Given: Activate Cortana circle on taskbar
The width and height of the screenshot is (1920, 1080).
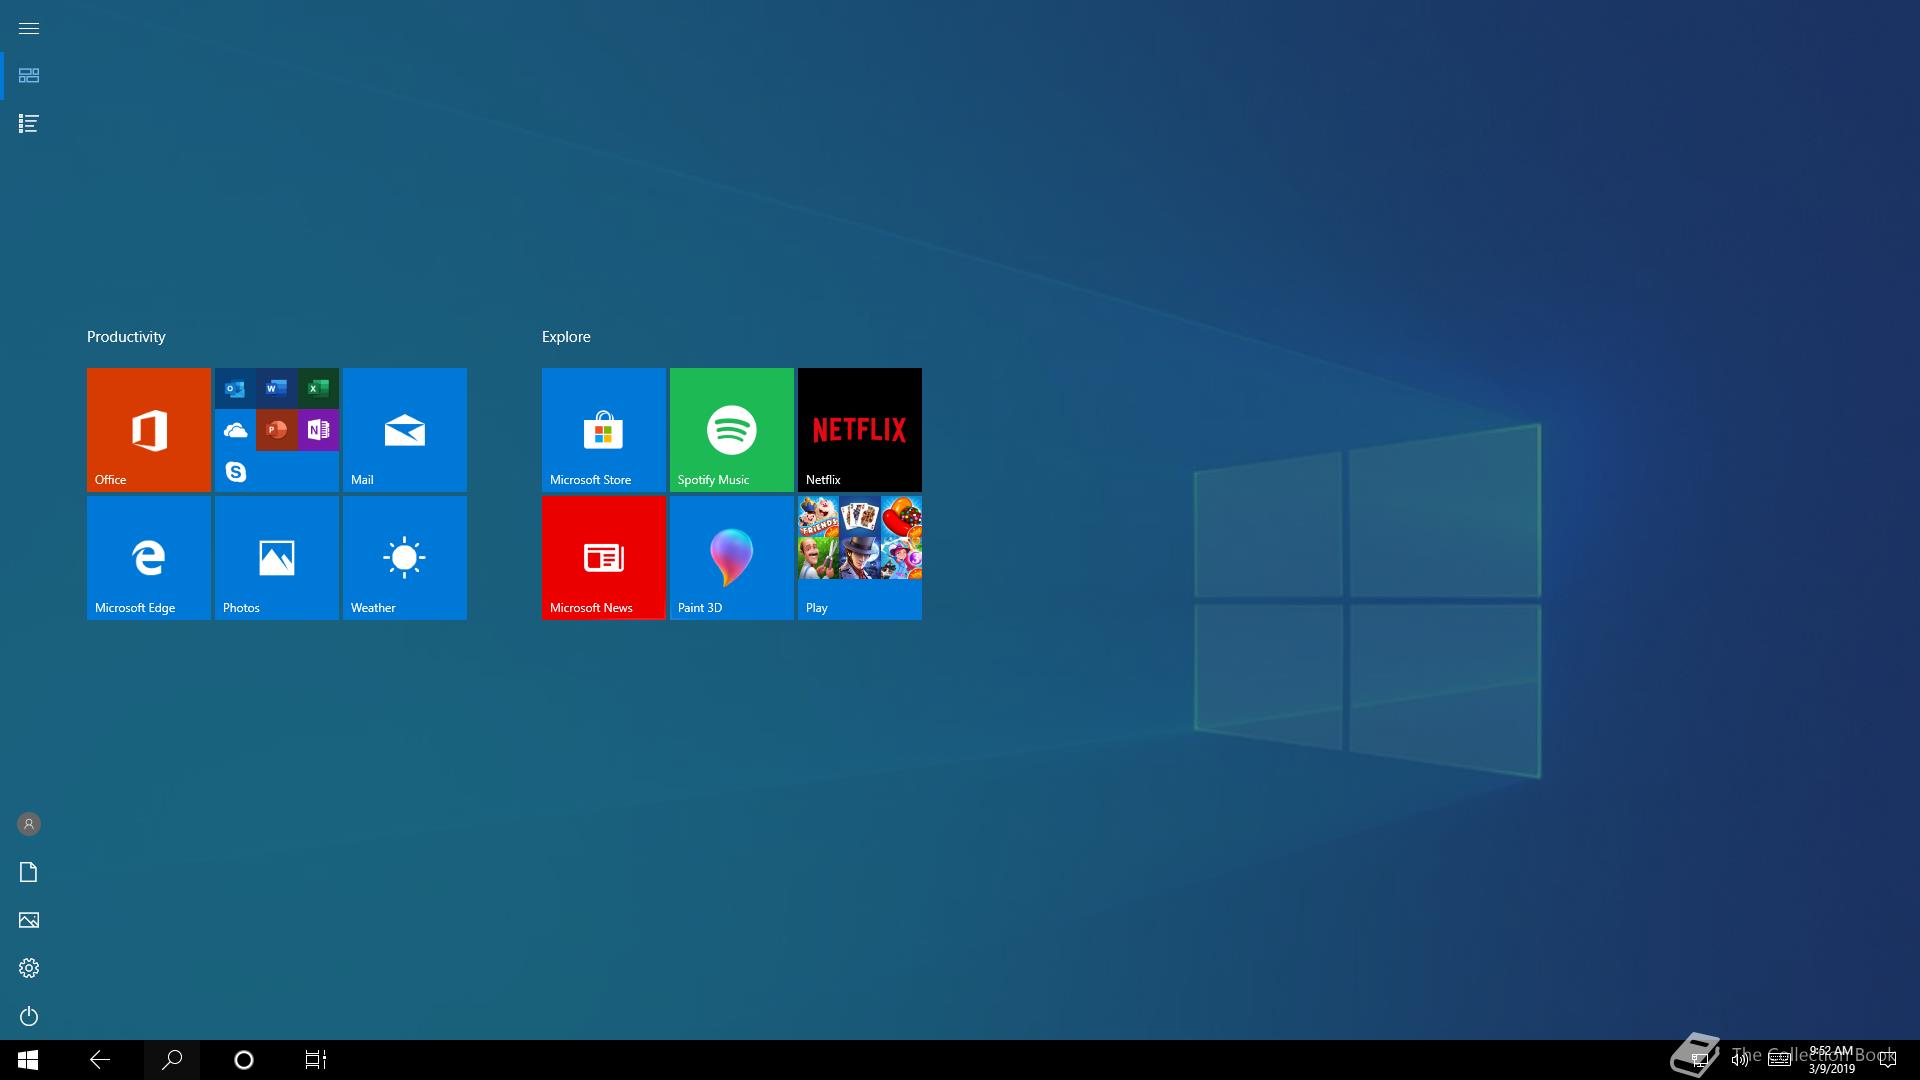Looking at the screenshot, I should [x=244, y=1060].
